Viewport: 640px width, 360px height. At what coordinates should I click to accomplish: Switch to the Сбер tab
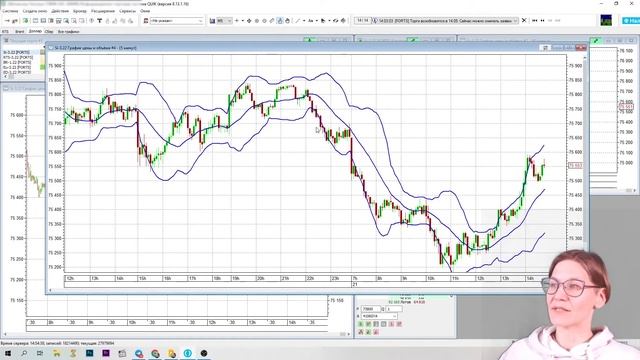pos(49,31)
